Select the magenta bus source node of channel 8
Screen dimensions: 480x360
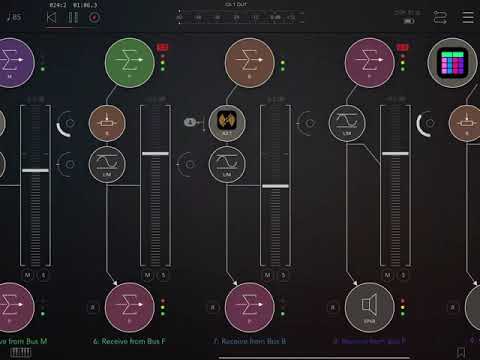369,63
